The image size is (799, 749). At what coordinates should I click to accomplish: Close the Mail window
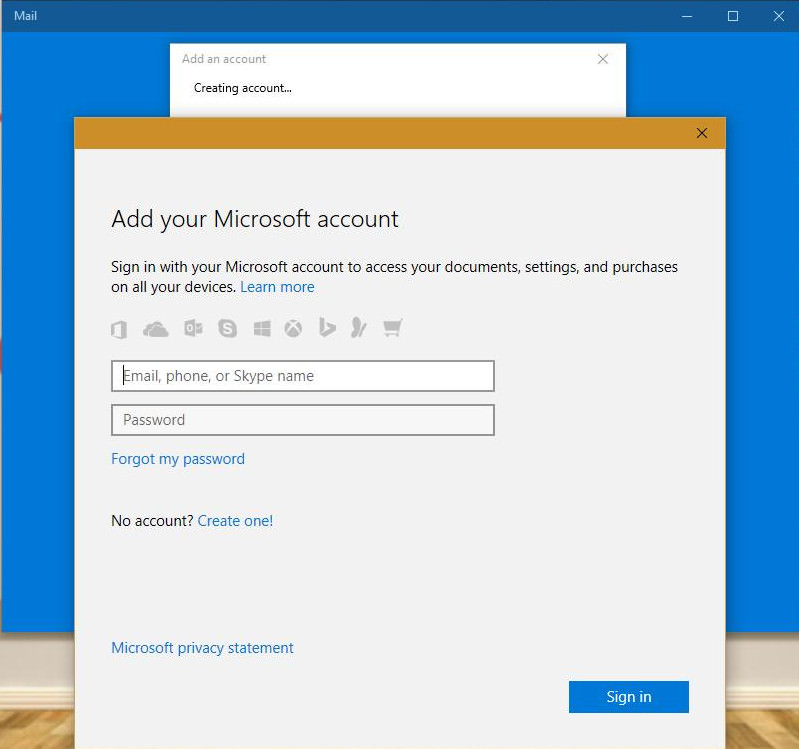779,16
